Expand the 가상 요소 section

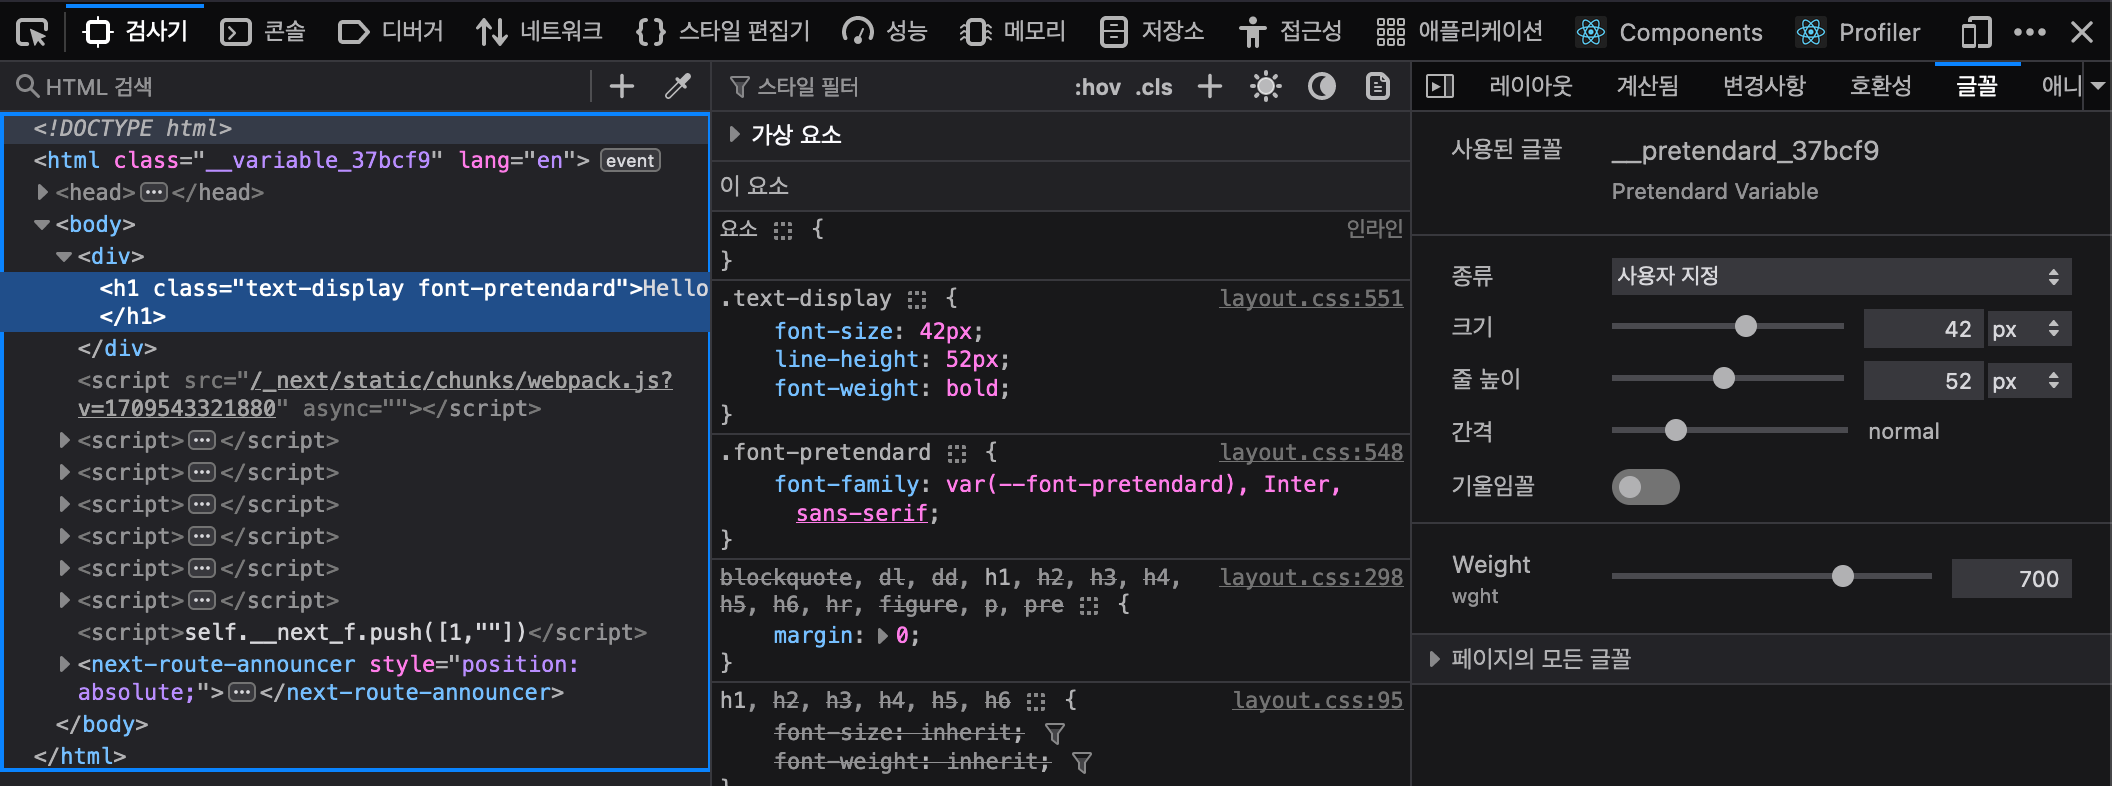[735, 134]
